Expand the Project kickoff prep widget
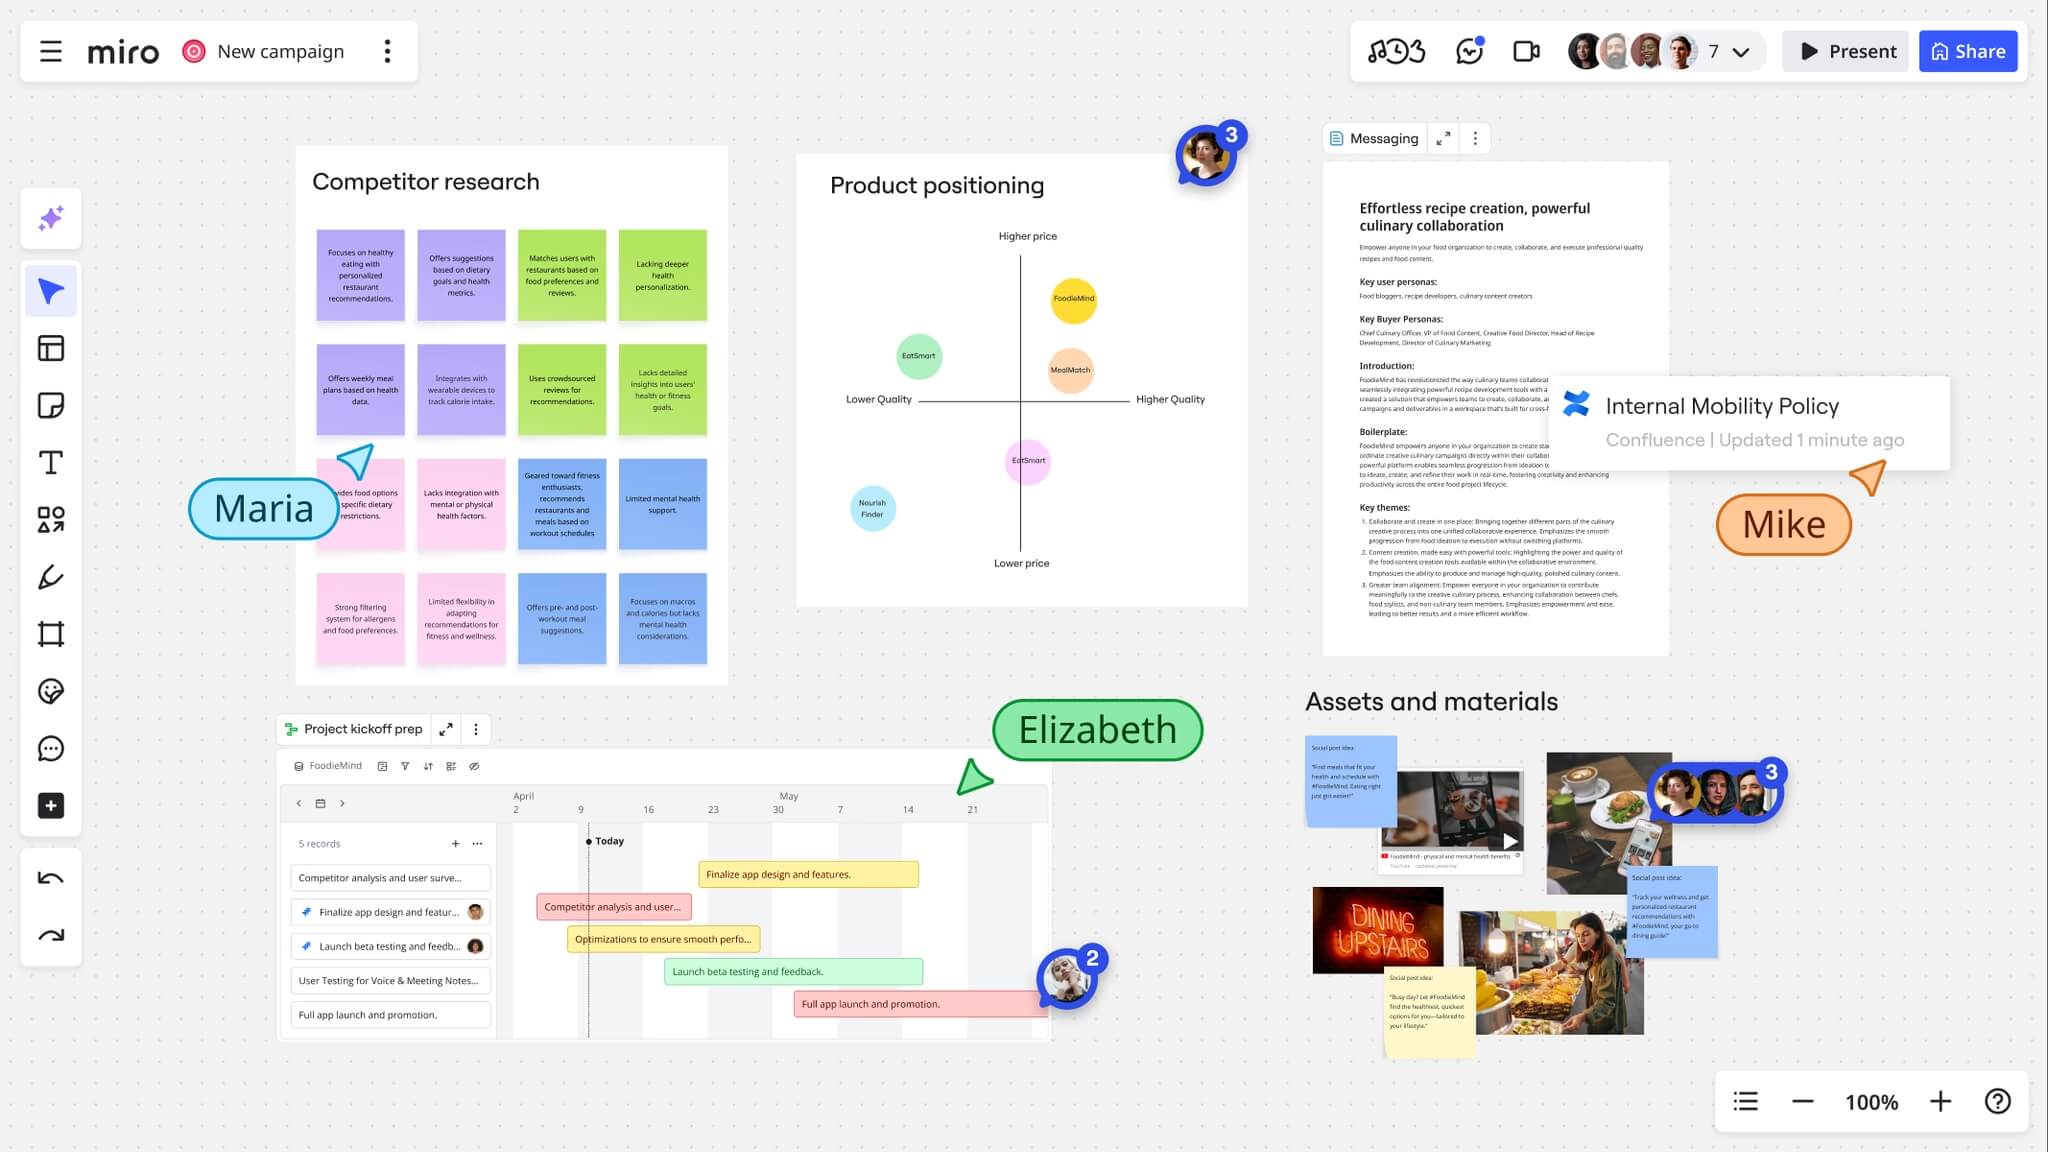The width and height of the screenshot is (2048, 1152). click(x=446, y=729)
